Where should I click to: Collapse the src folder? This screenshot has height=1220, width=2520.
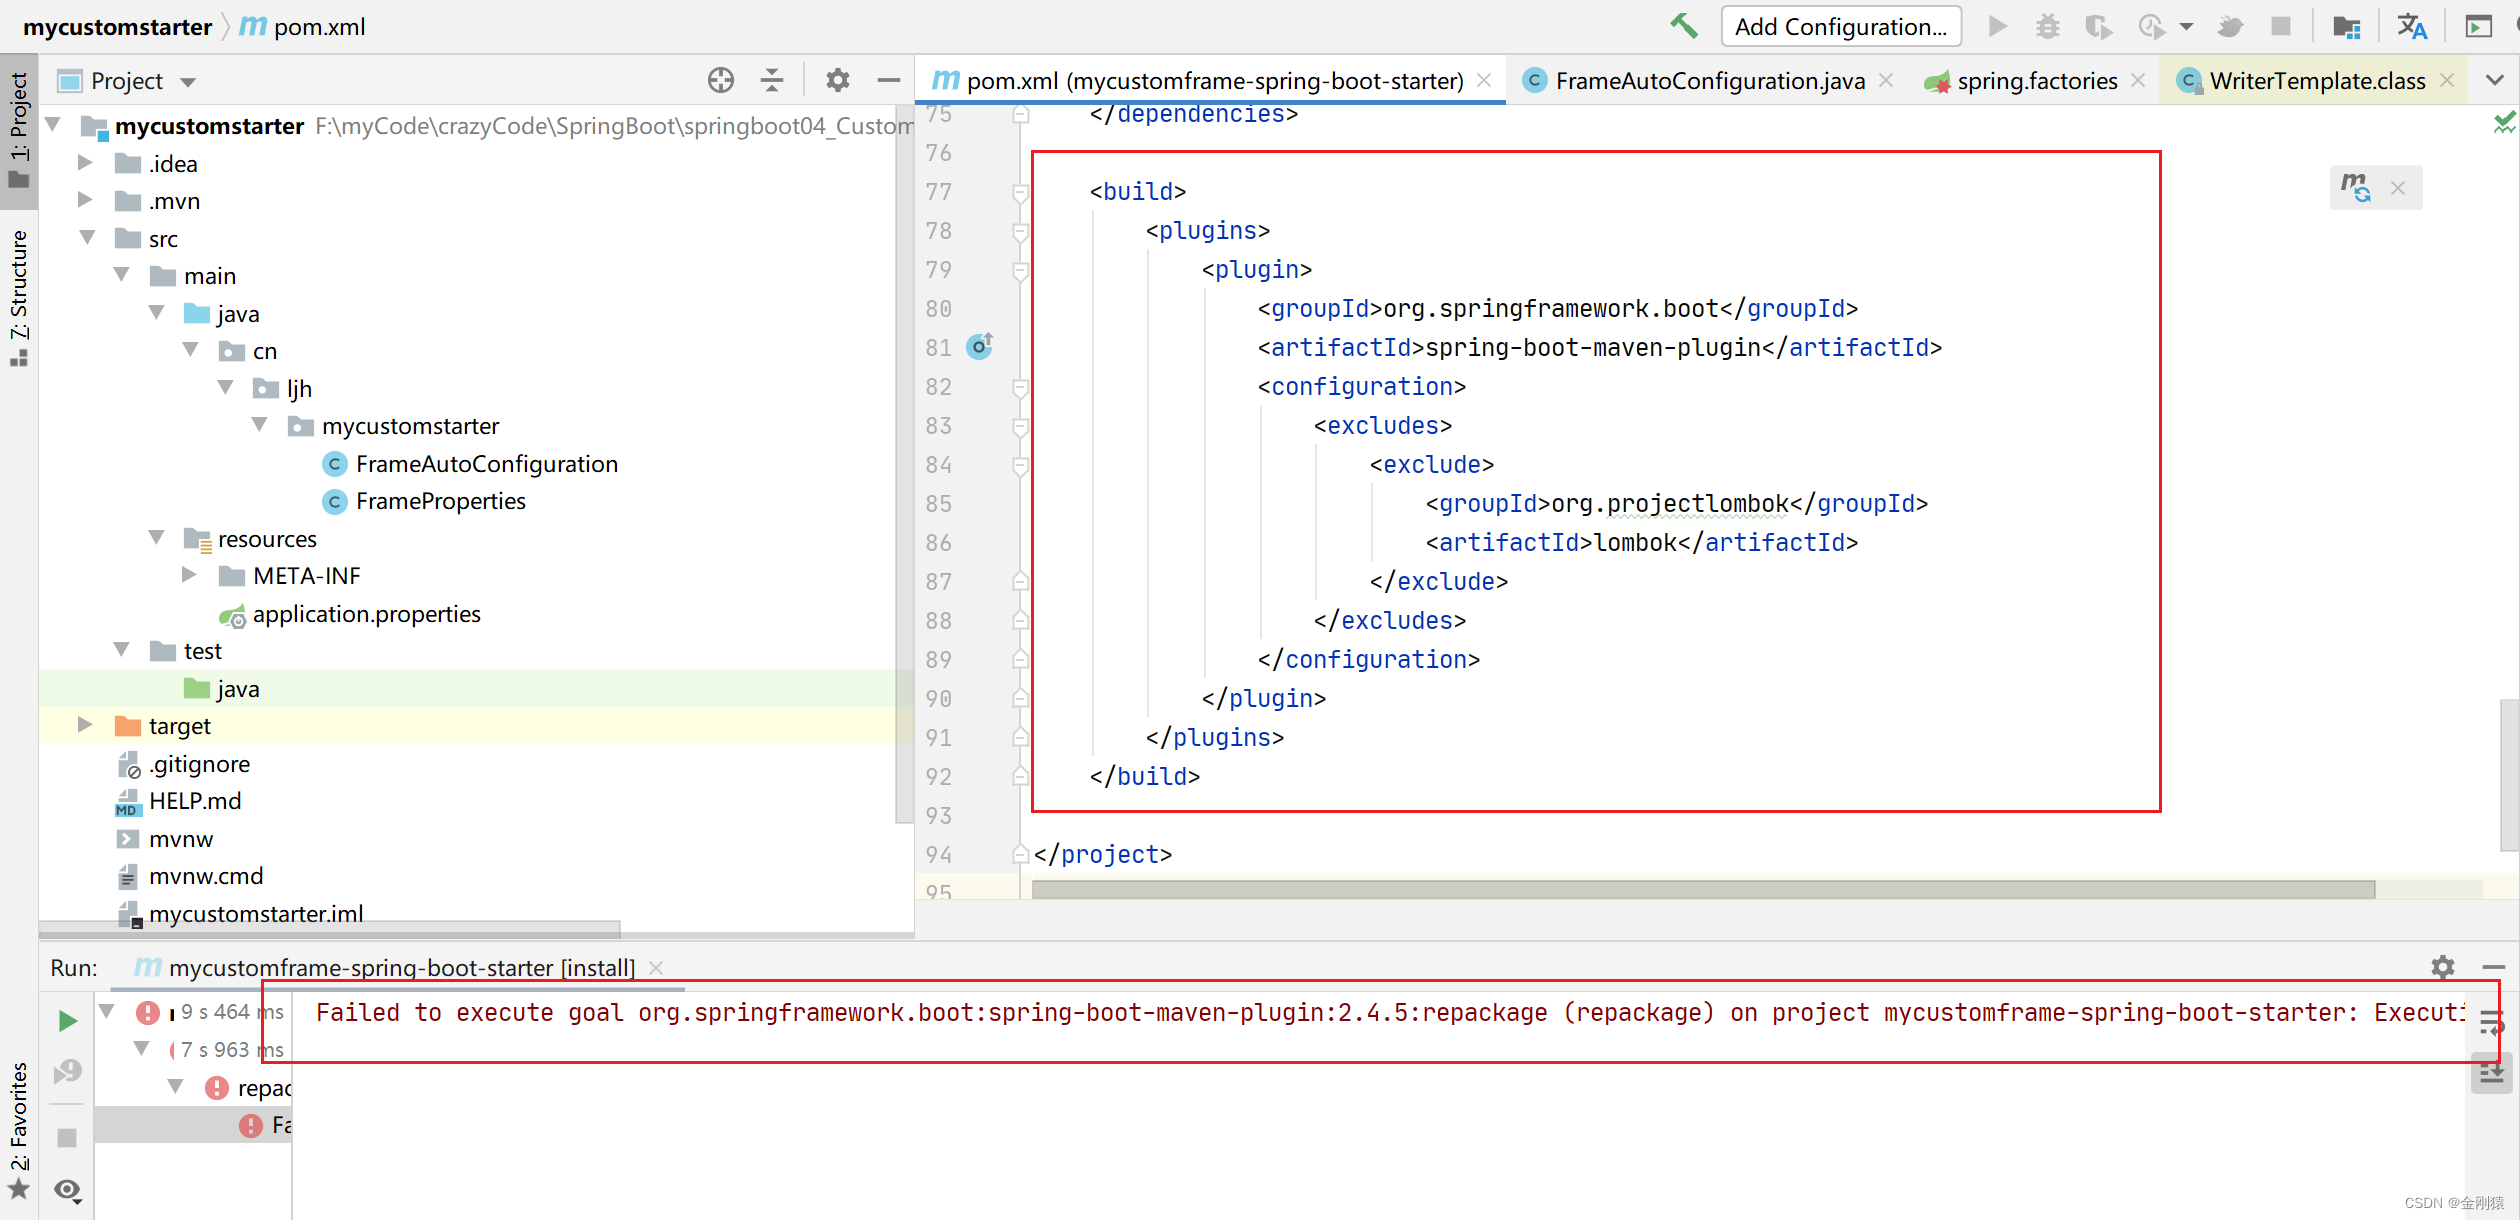pos(87,238)
